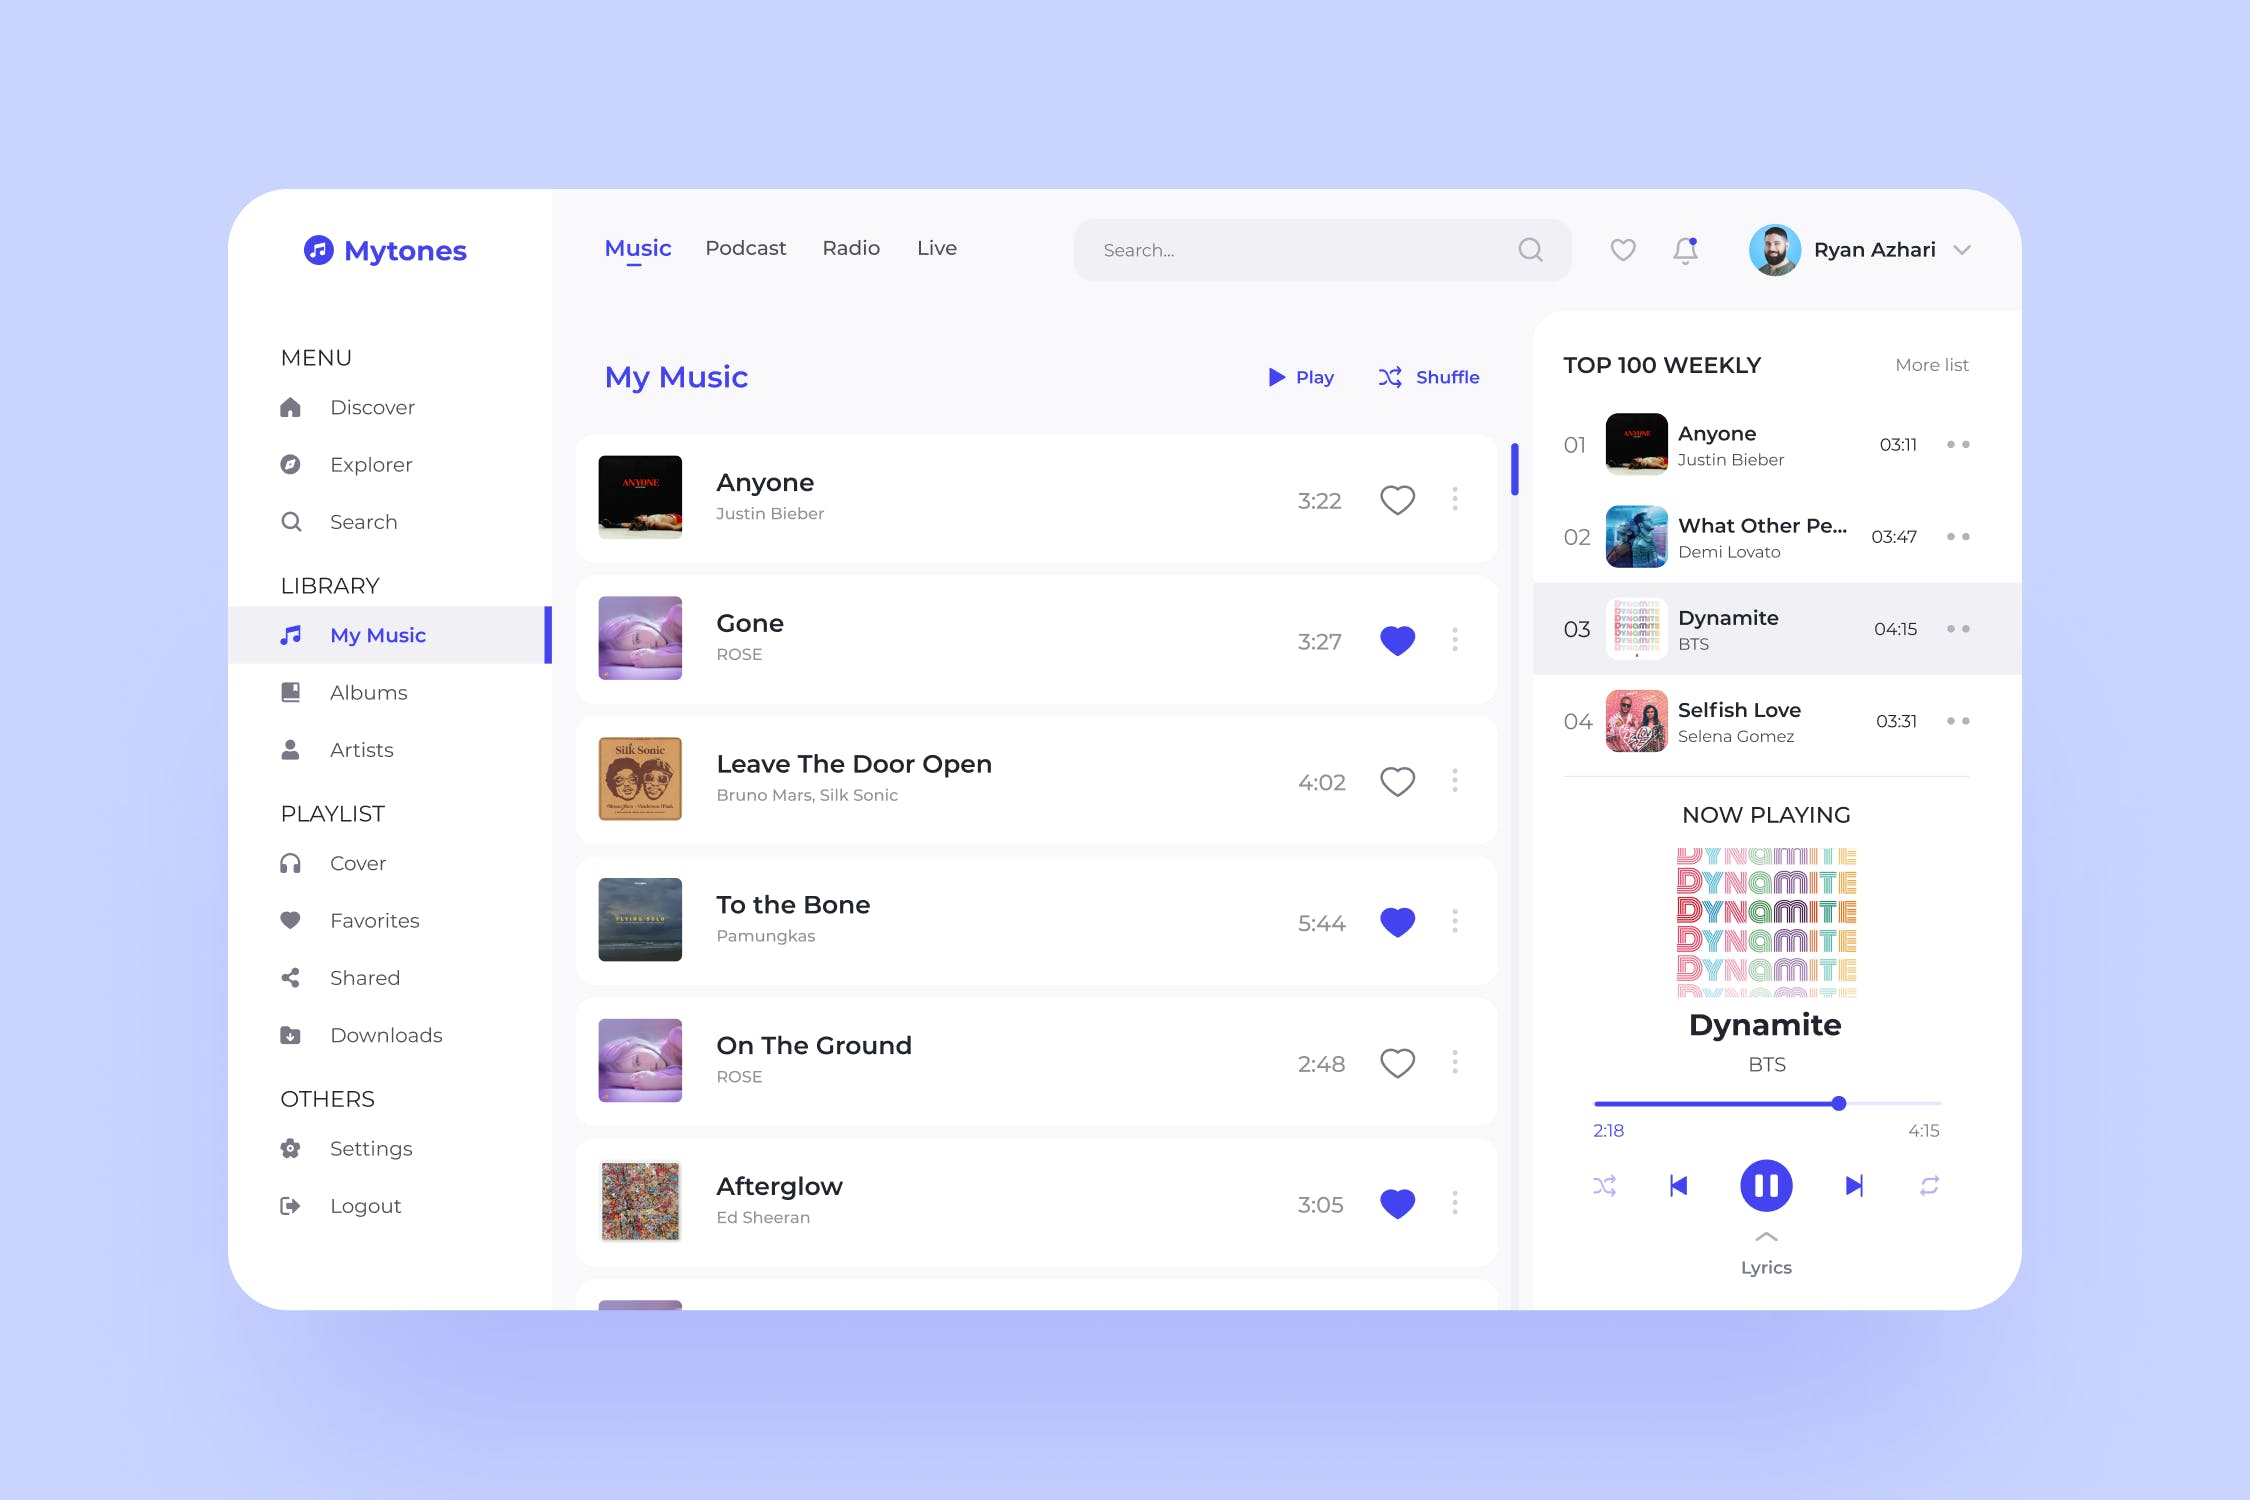2250x1500 pixels.
Task: Click the skip-back icon in player controls
Action: [x=1679, y=1185]
